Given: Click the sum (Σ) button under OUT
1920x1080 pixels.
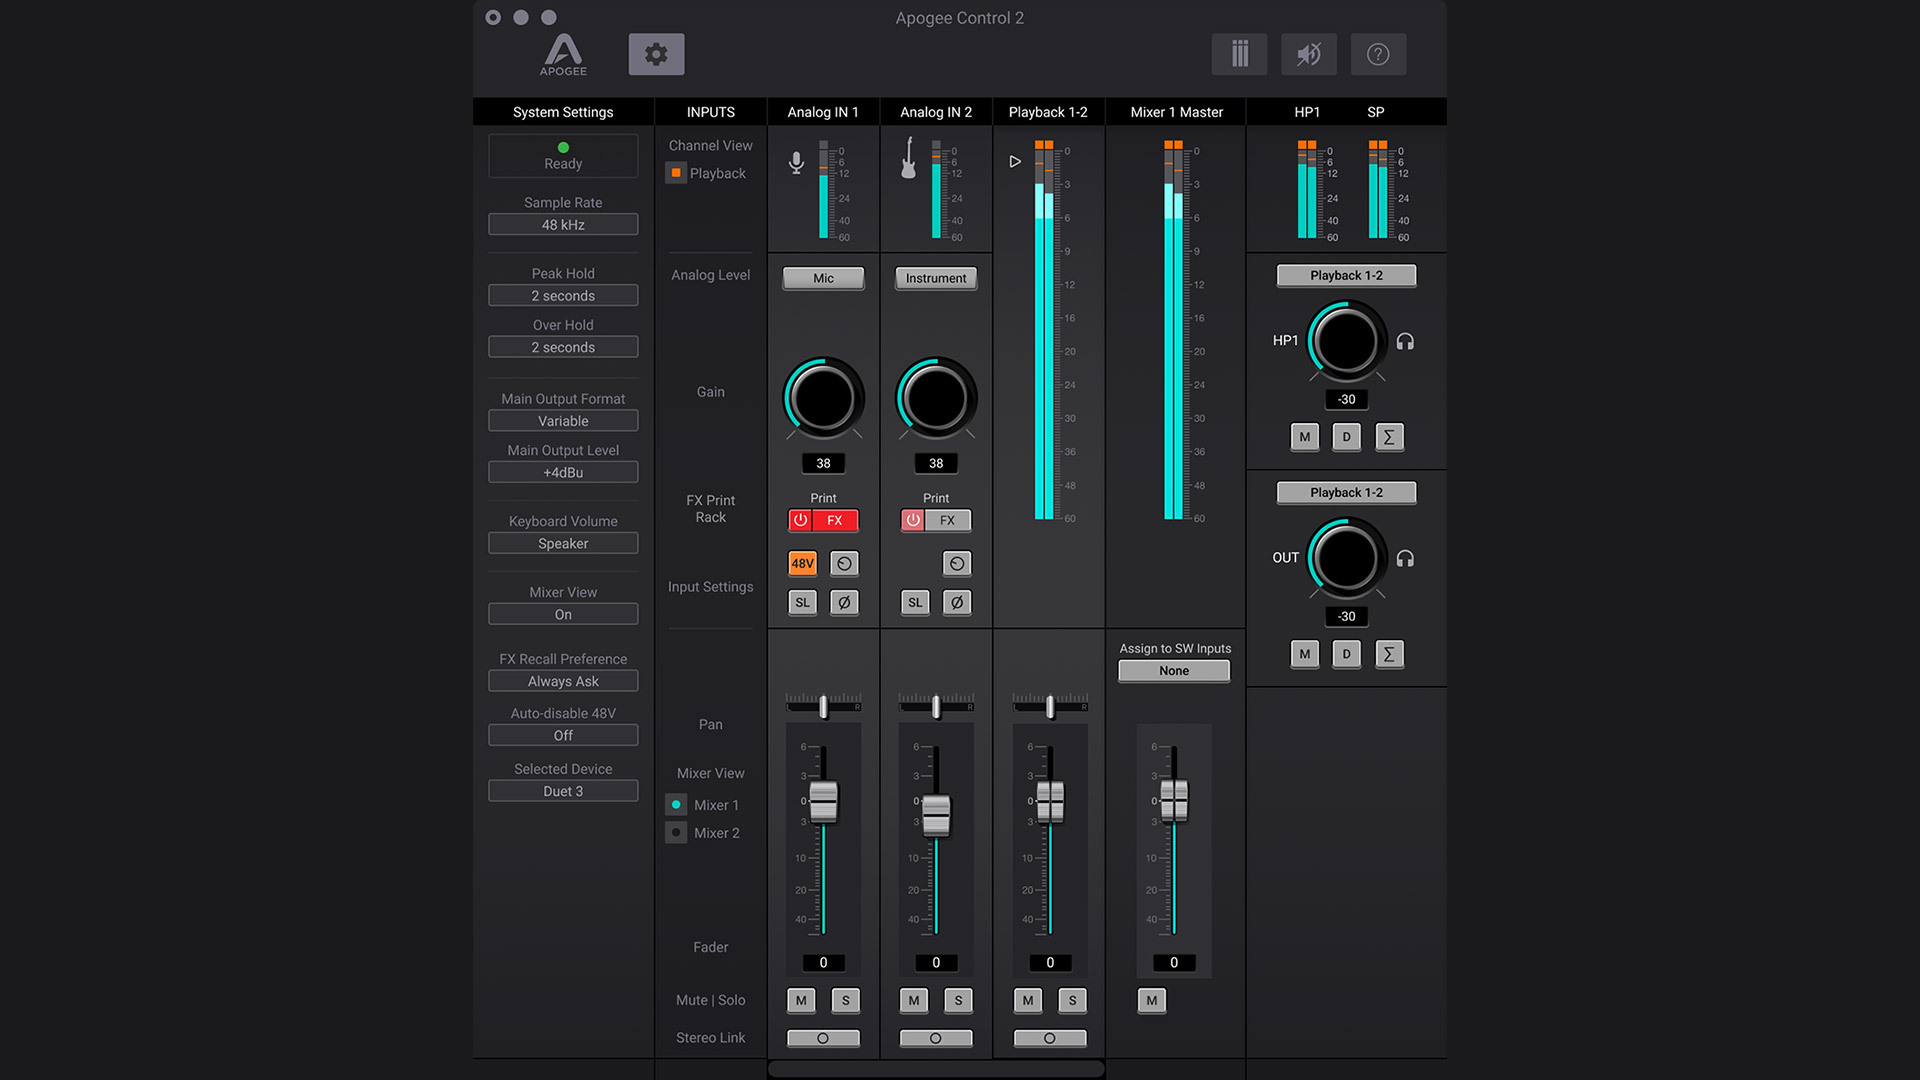Looking at the screenshot, I should point(1388,654).
